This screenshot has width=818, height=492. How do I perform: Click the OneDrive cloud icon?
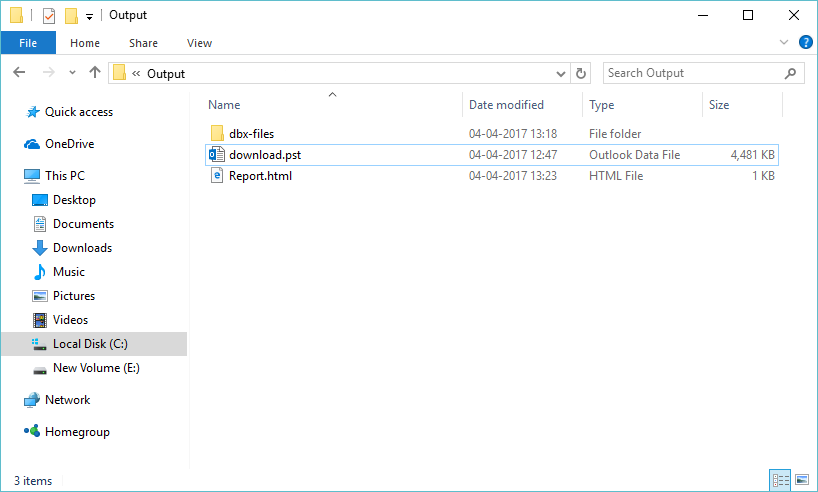32,144
